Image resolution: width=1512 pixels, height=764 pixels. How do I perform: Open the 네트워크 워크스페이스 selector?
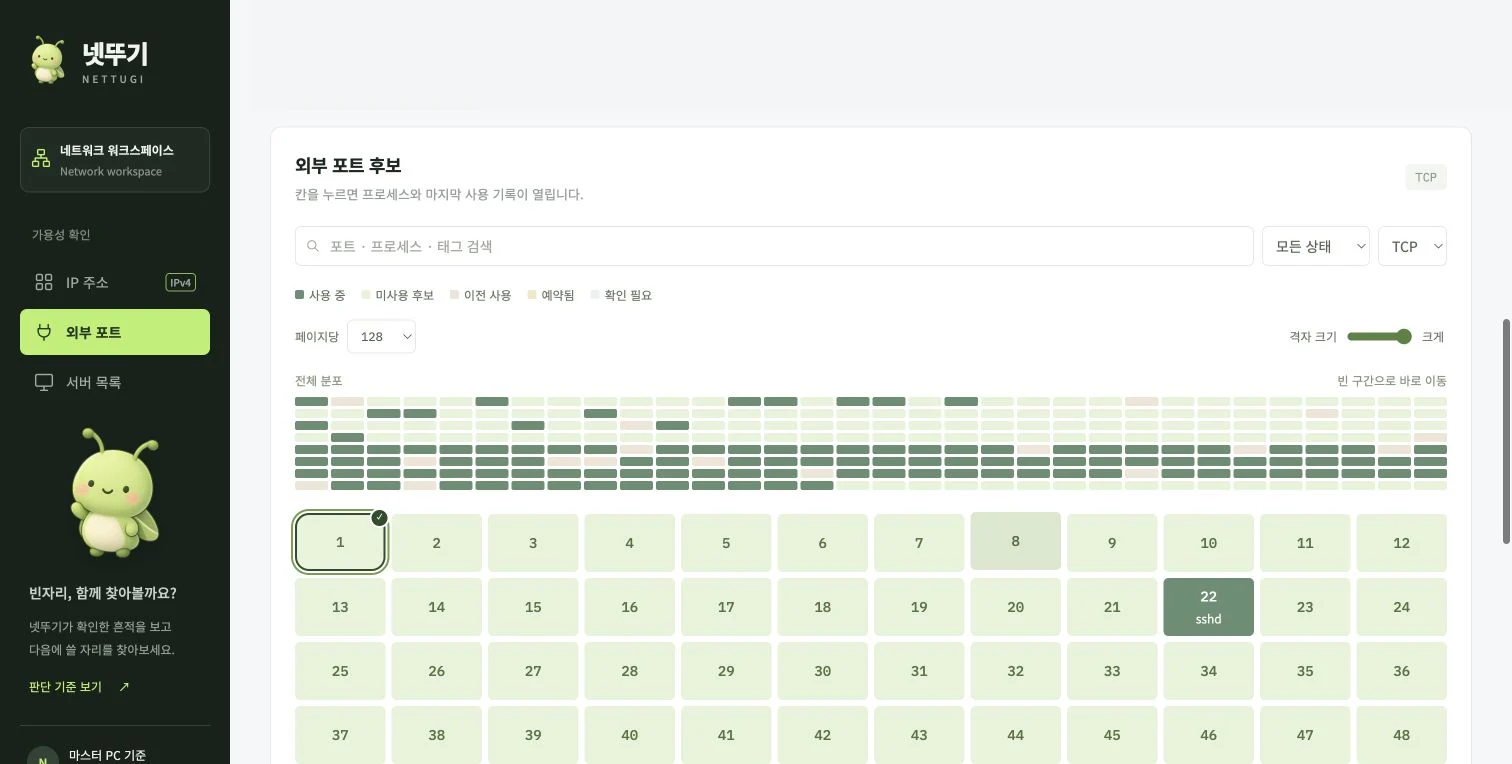[x=115, y=160]
